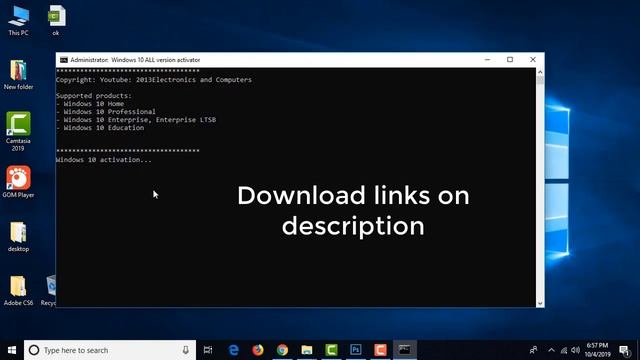Open the This PC desktop icon
The image size is (640, 360).
click(18, 20)
